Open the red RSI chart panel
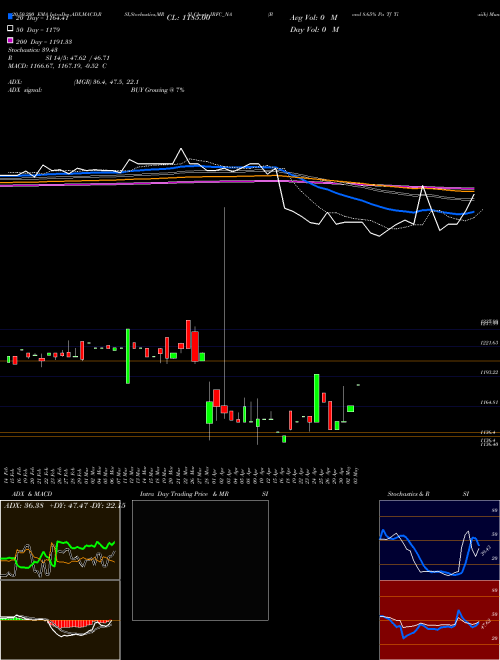500x660 pixels. (x=439, y=620)
